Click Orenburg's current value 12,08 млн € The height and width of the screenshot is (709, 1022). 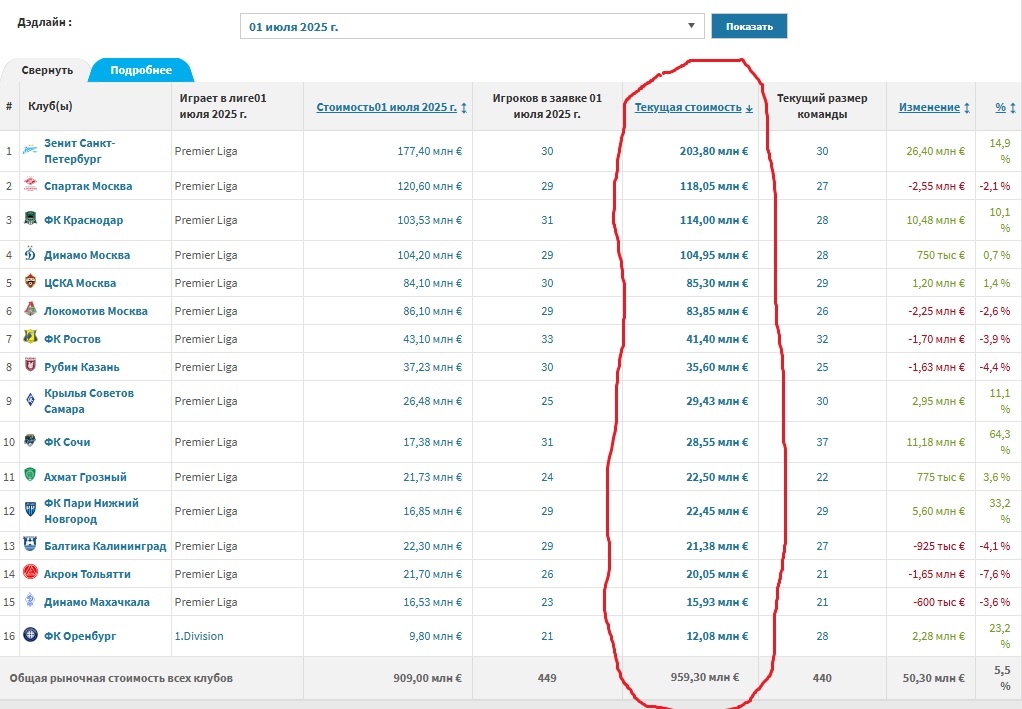tap(717, 636)
